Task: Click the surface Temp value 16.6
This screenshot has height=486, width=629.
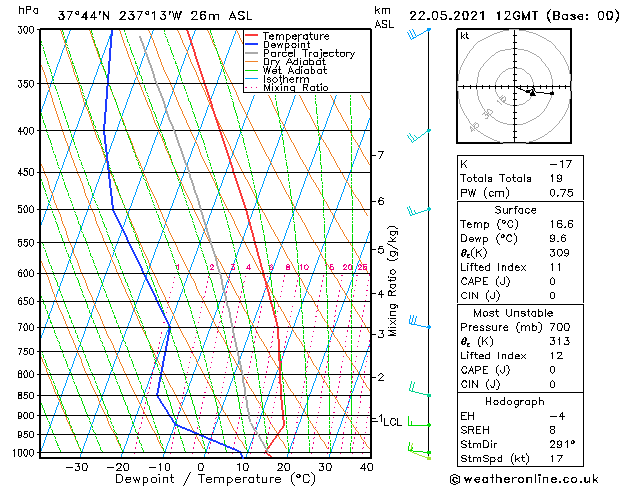Action: point(562,224)
